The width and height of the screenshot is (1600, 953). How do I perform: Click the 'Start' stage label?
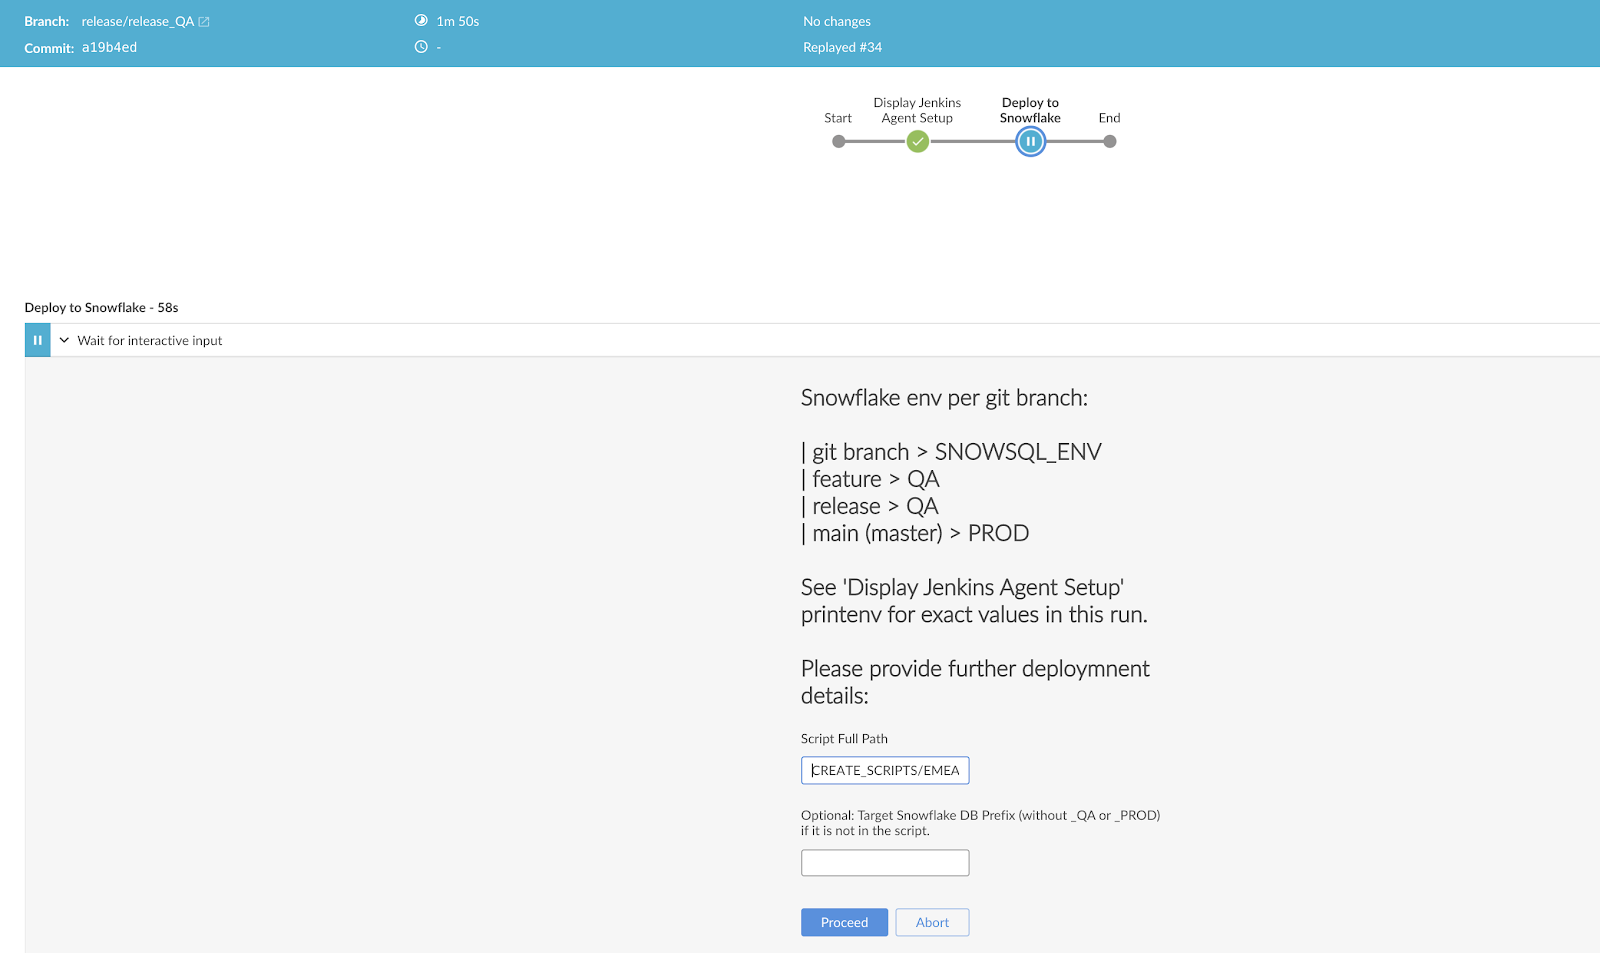pyautogui.click(x=838, y=118)
